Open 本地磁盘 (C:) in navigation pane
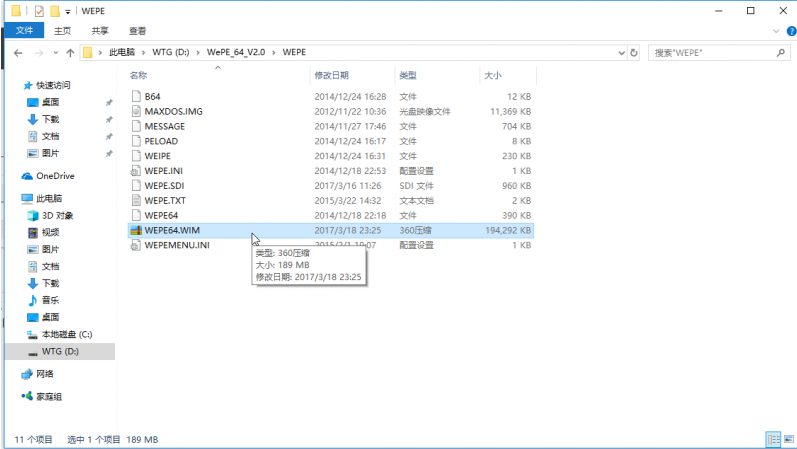Image resolution: width=797 pixels, height=449 pixels. [x=66, y=334]
